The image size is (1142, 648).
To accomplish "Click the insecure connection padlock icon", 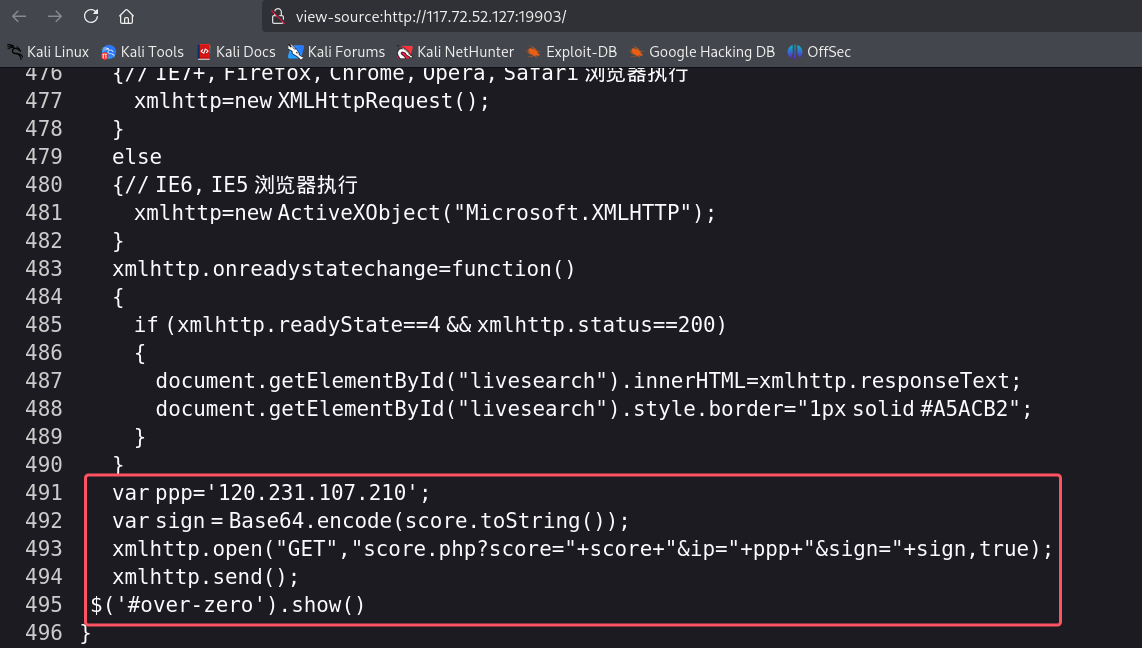I will [x=277, y=17].
